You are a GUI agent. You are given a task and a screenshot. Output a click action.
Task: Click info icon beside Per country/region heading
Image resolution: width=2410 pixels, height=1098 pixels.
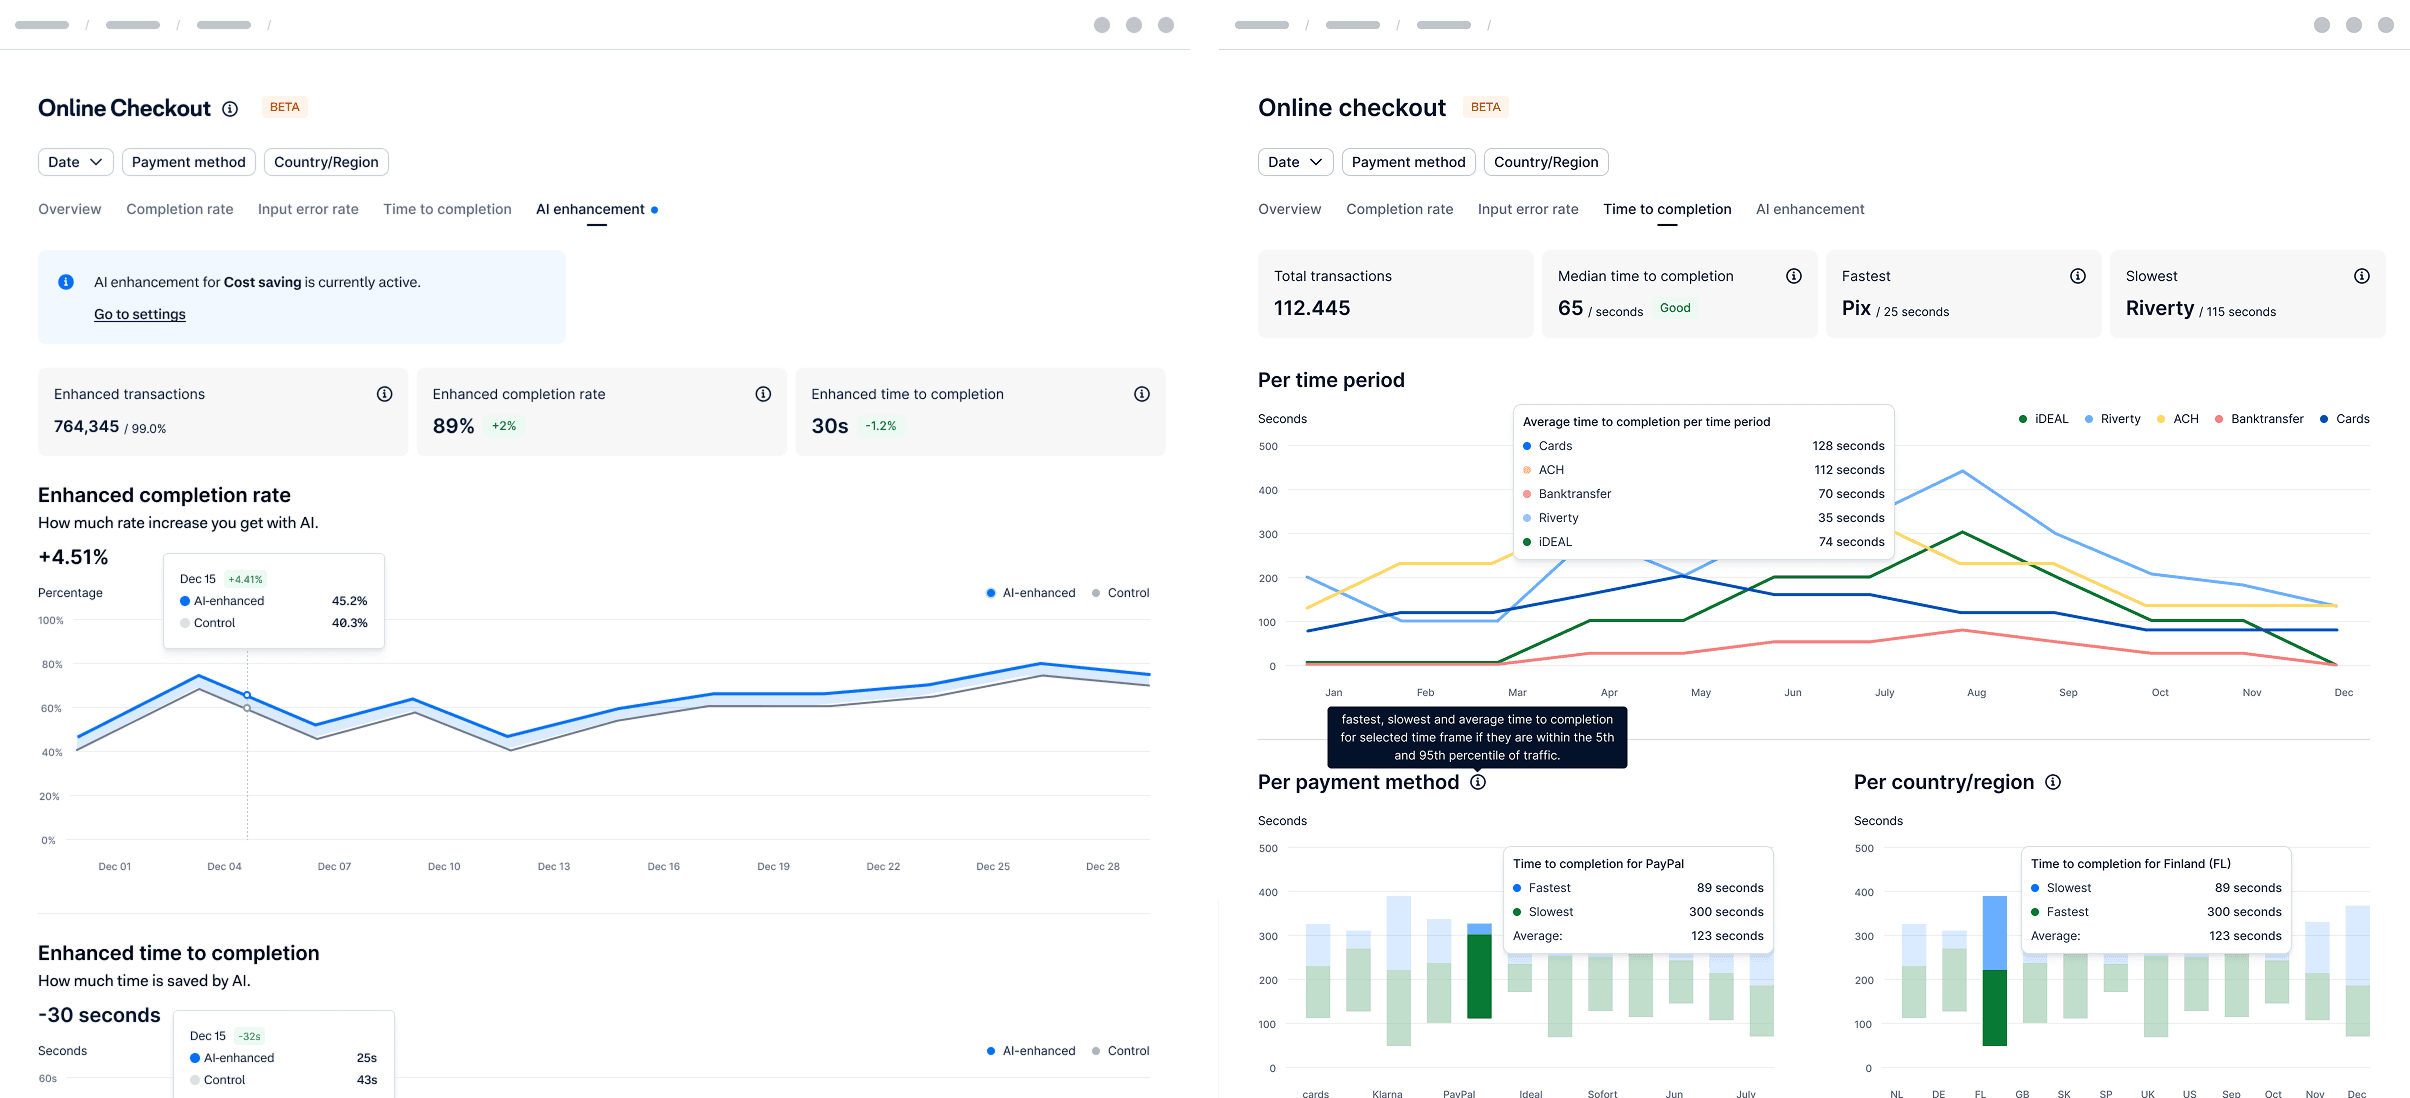click(2053, 782)
